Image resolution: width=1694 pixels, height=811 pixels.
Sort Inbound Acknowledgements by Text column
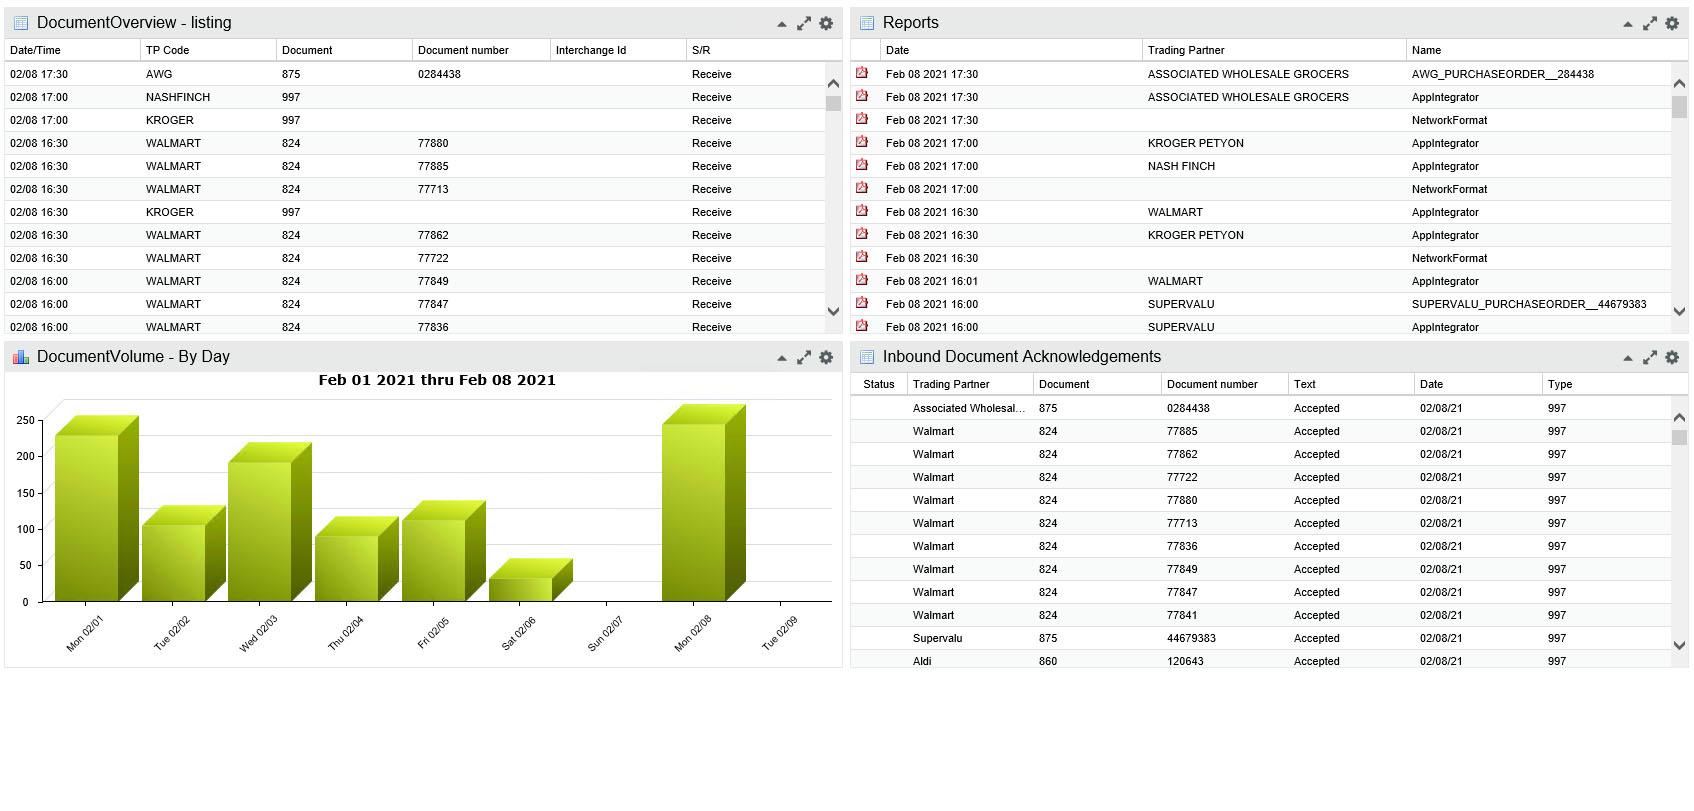(1351, 384)
